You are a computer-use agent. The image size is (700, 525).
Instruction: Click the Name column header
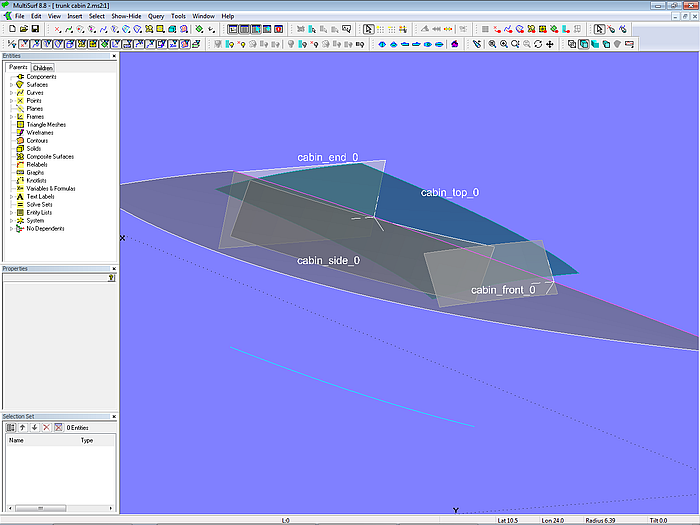(x=17, y=440)
